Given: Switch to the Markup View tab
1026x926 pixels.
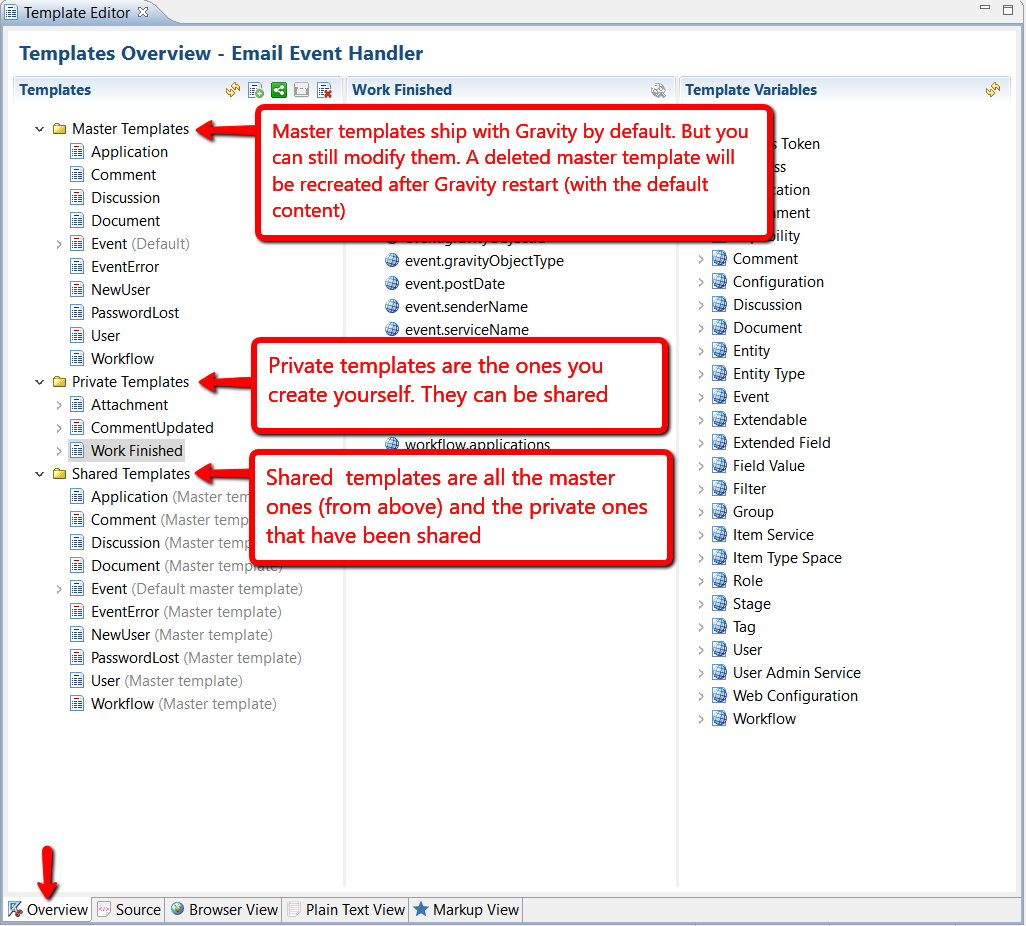Looking at the screenshot, I should click(466, 909).
